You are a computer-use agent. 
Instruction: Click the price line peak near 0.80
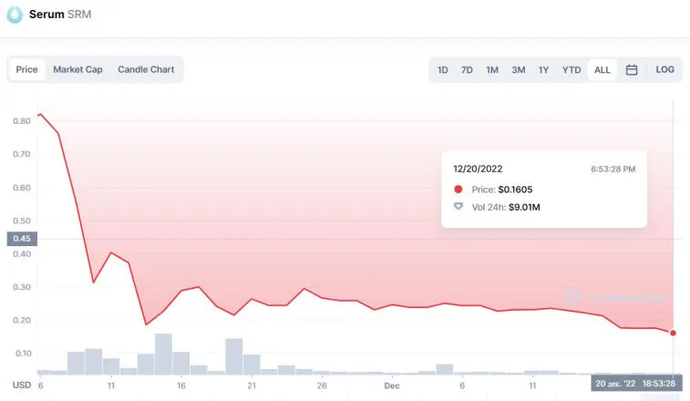(x=40, y=115)
